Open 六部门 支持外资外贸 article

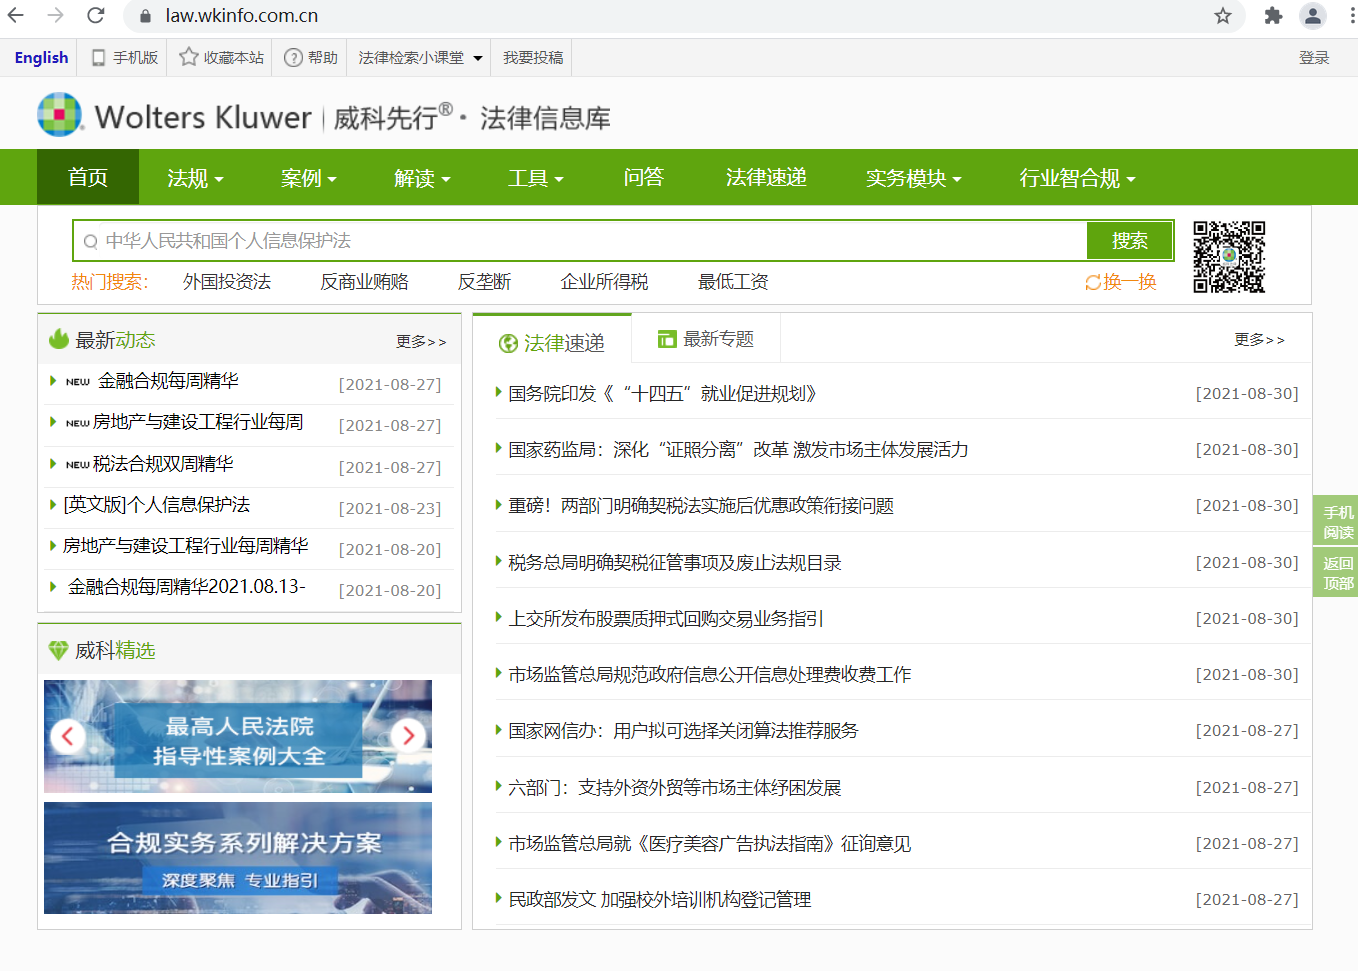675,788
